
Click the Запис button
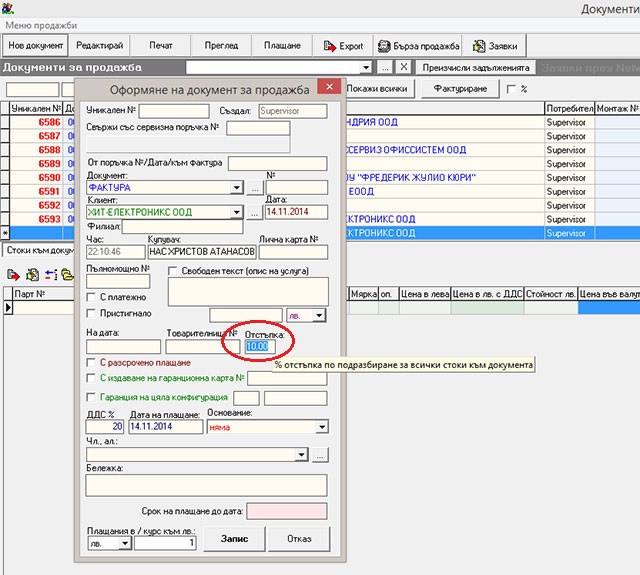point(234,539)
